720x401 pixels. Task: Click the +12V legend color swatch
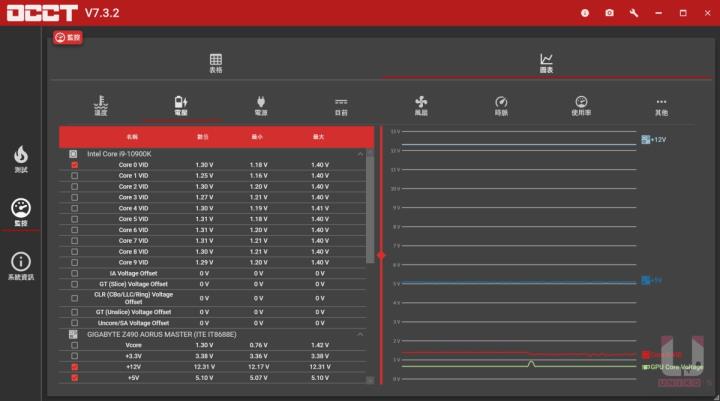tap(645, 140)
